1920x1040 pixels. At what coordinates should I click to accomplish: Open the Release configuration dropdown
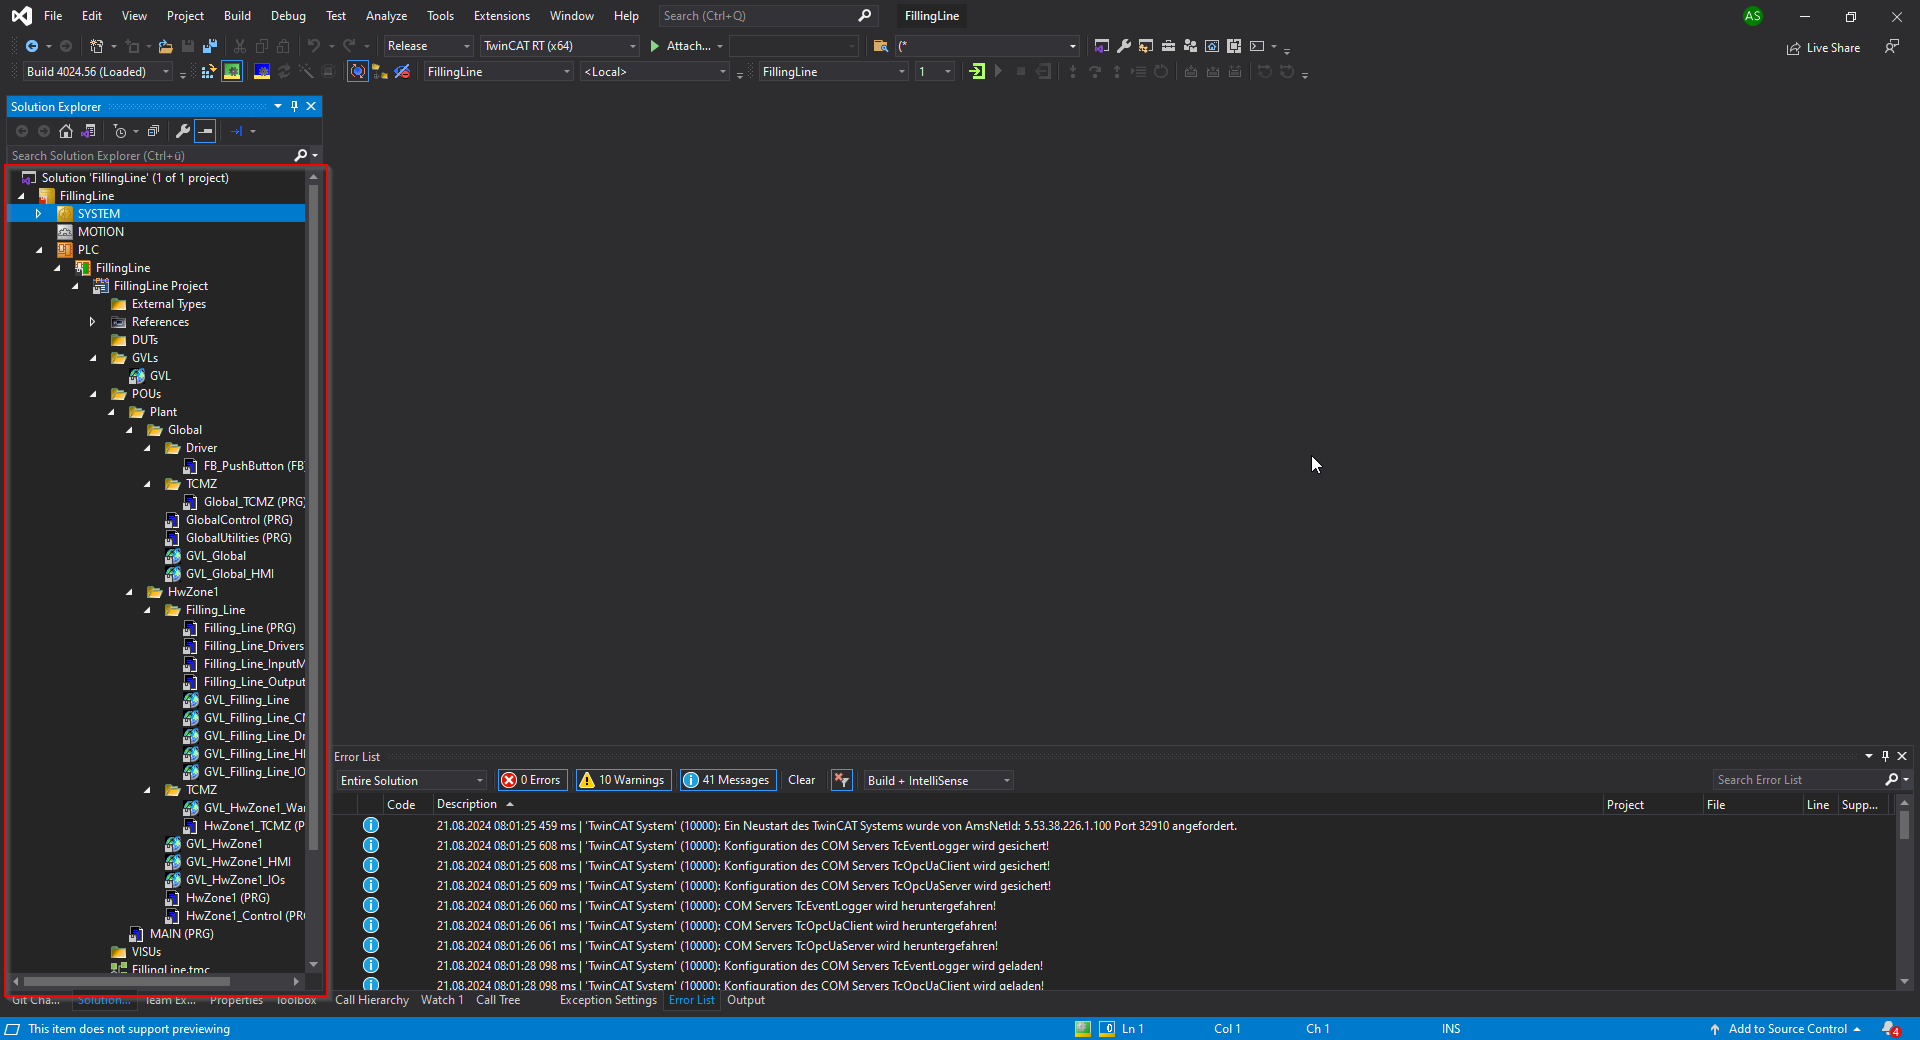coord(428,46)
